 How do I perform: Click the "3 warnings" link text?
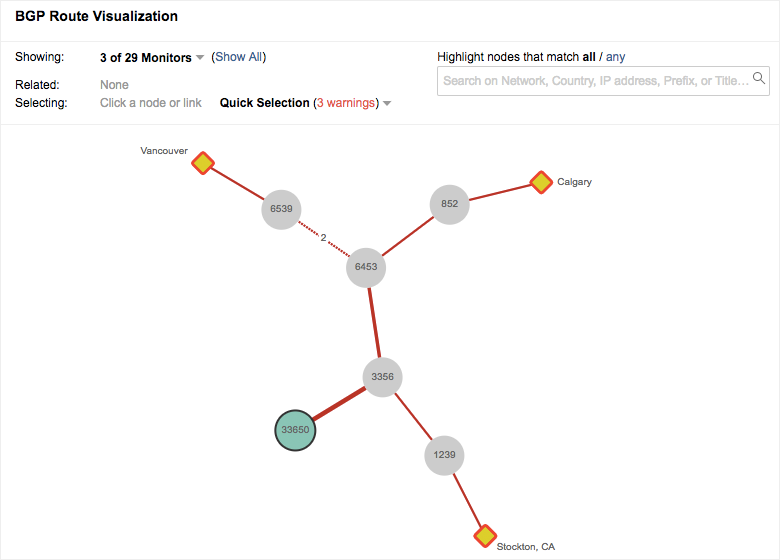[x=345, y=103]
